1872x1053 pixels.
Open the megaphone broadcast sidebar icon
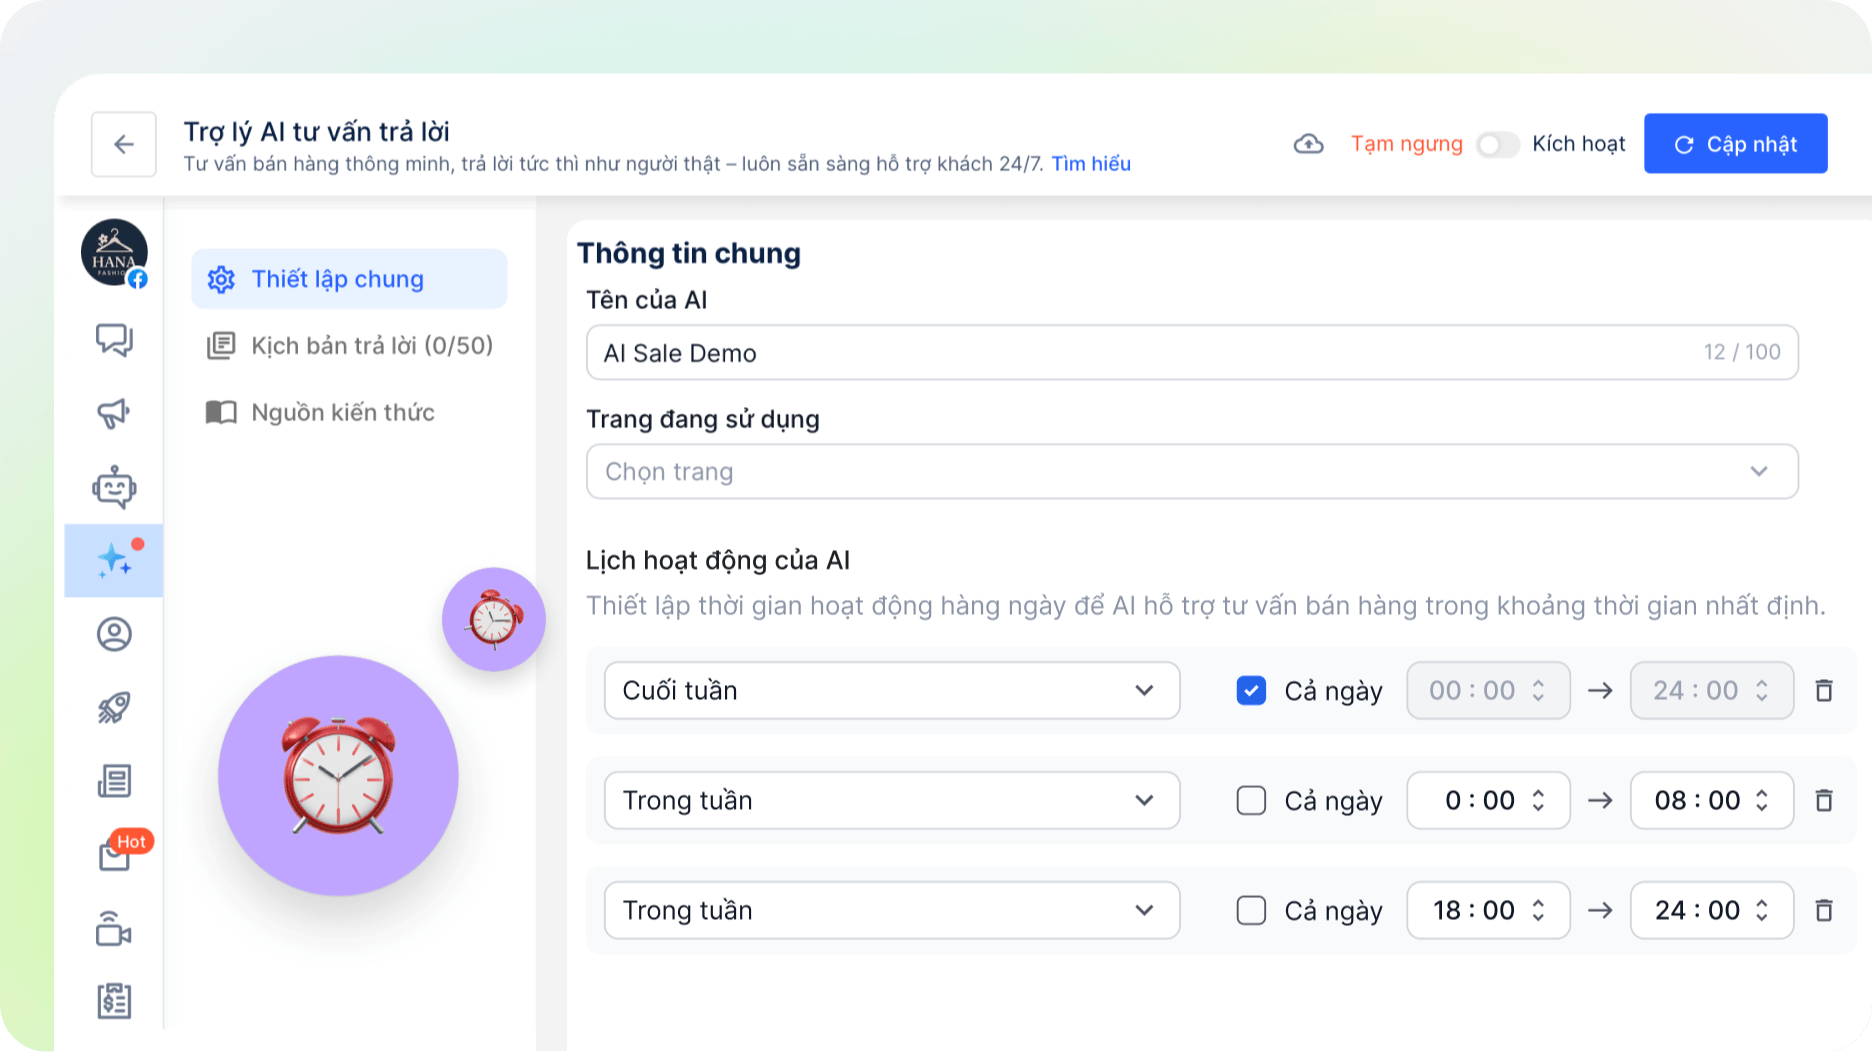coord(114,413)
